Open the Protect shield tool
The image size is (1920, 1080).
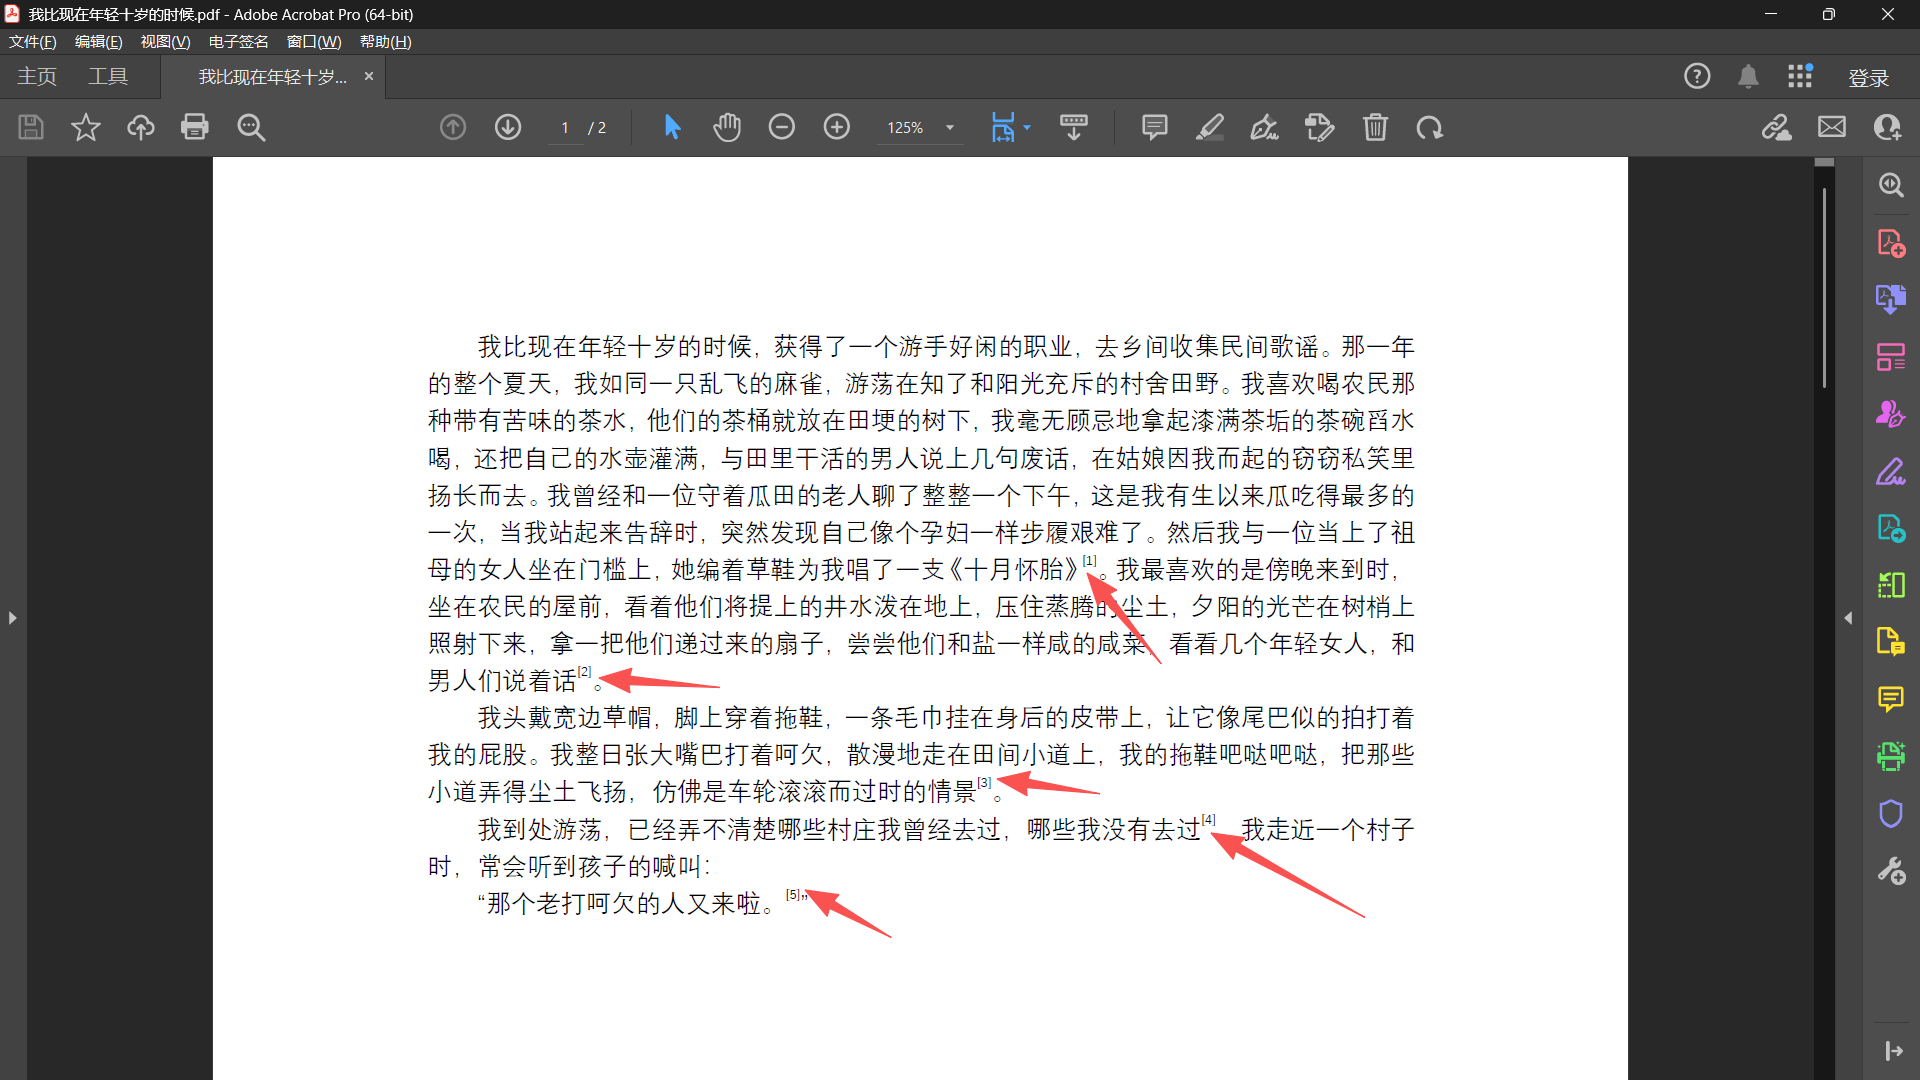[x=1890, y=814]
